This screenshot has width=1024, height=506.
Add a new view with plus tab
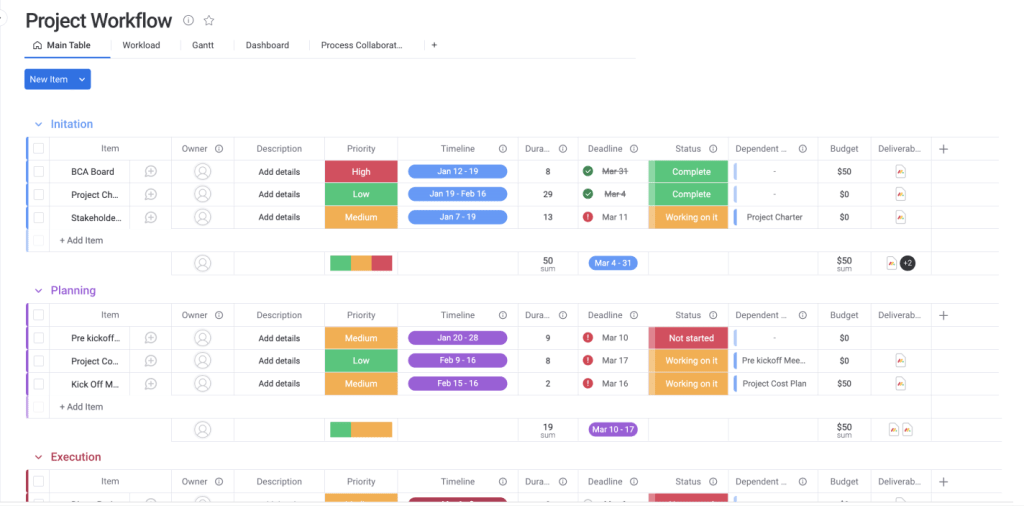434,46
